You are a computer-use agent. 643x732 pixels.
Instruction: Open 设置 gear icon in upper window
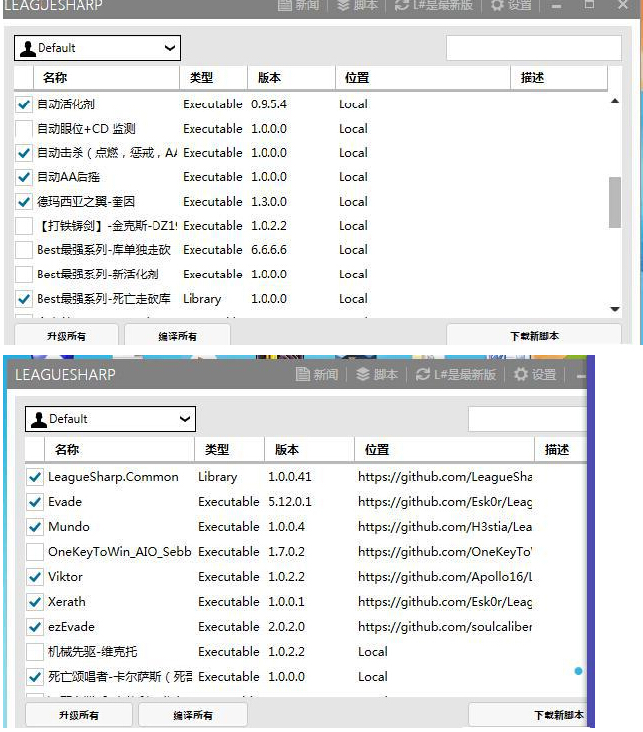pyautogui.click(x=497, y=6)
